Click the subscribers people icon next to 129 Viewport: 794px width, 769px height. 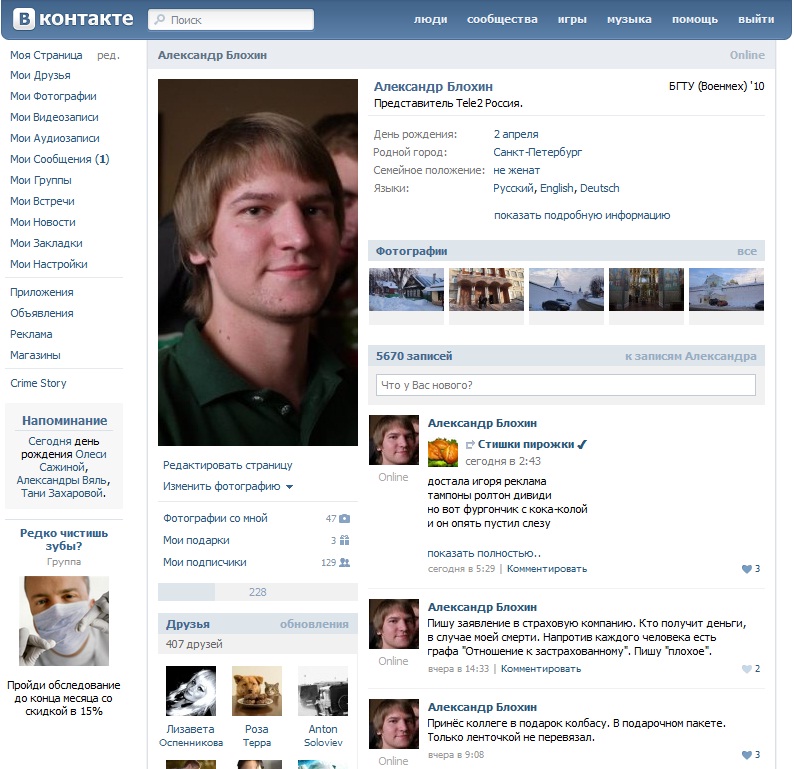click(x=344, y=562)
